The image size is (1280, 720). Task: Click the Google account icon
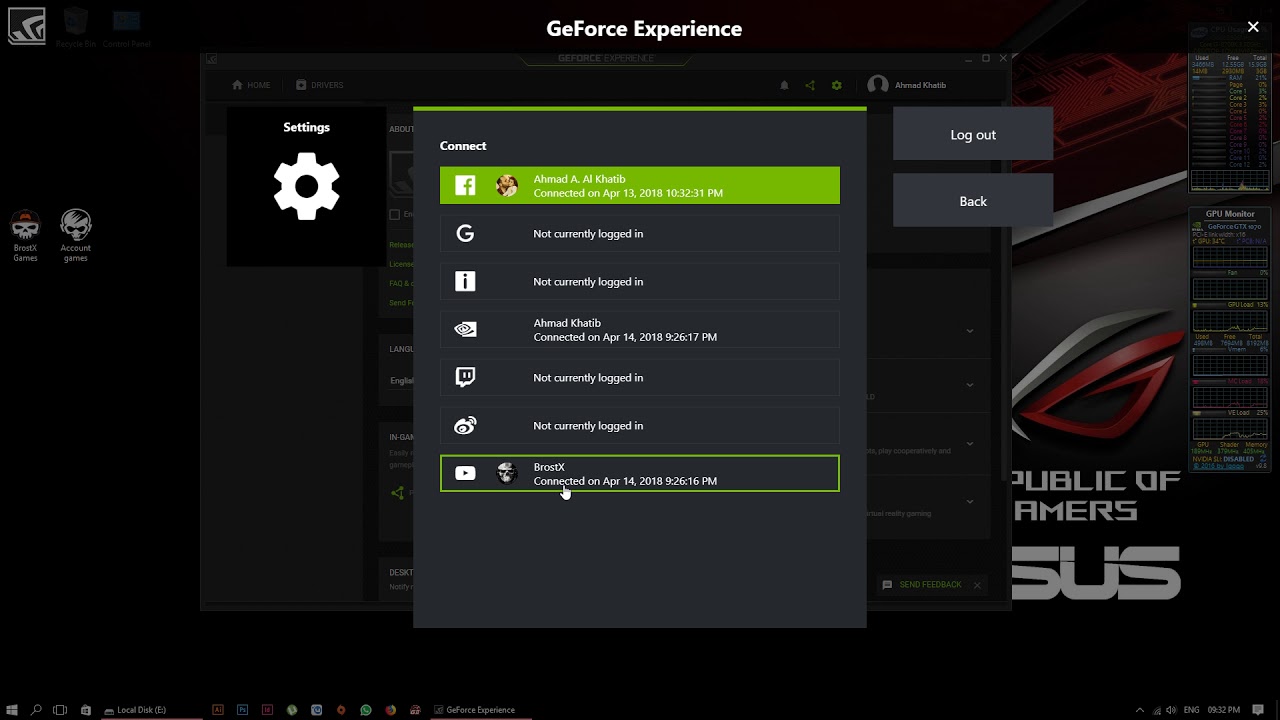coord(465,234)
